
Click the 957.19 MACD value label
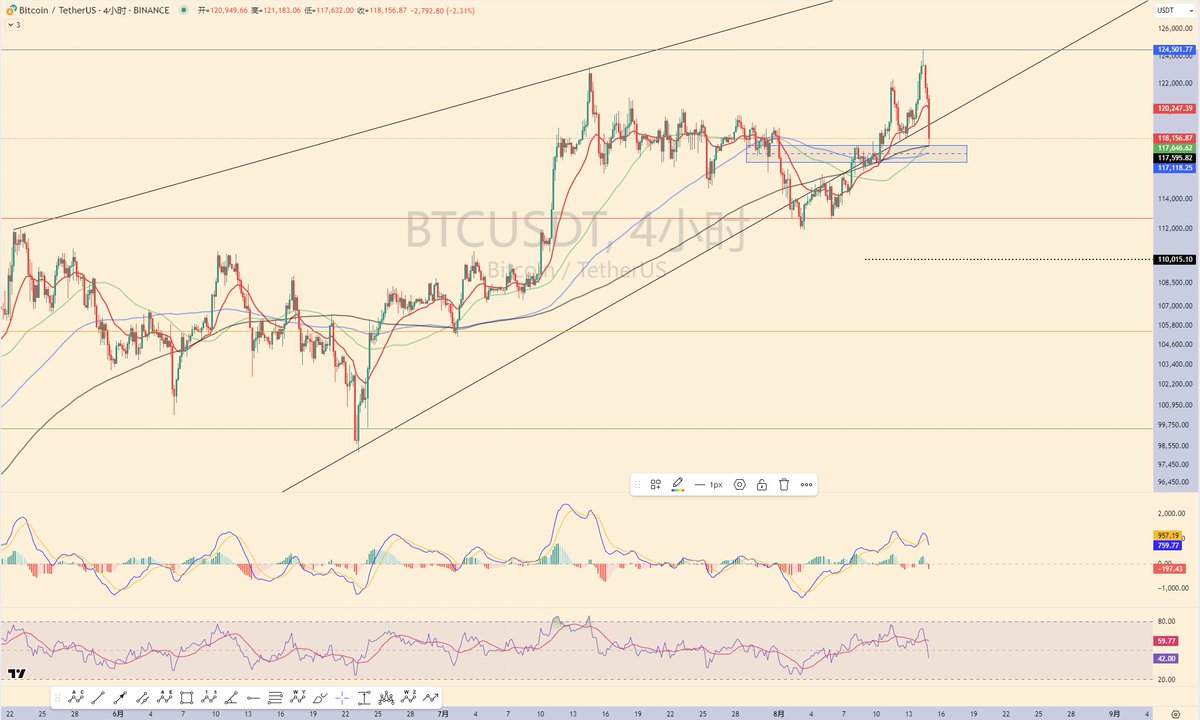point(1168,536)
